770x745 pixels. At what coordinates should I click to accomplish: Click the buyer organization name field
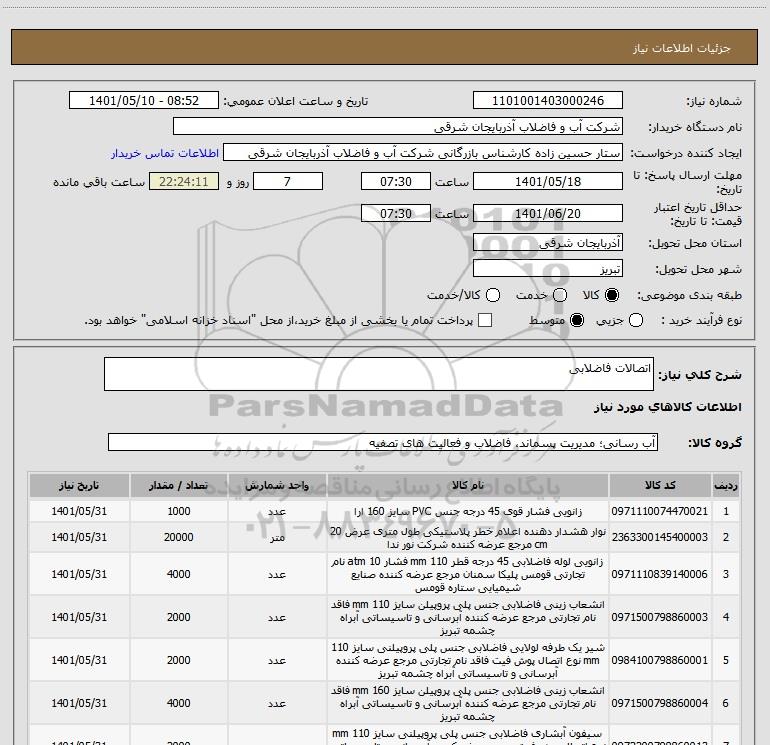(398, 127)
